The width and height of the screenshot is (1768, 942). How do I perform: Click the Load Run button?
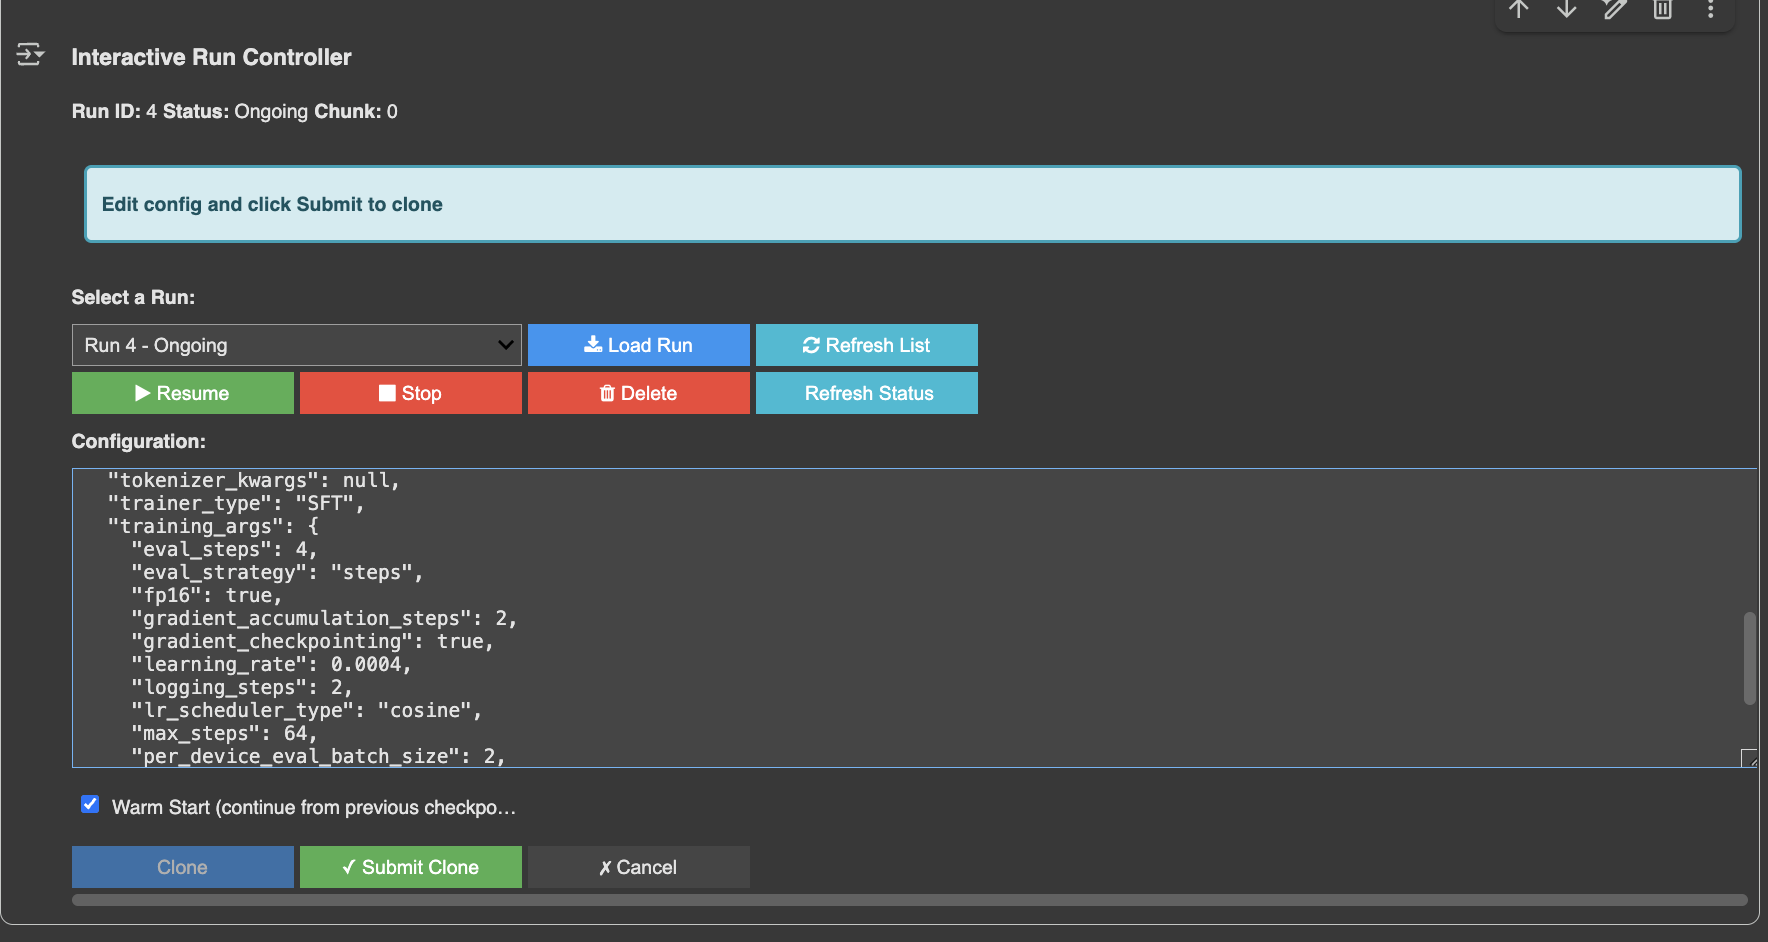pos(638,345)
